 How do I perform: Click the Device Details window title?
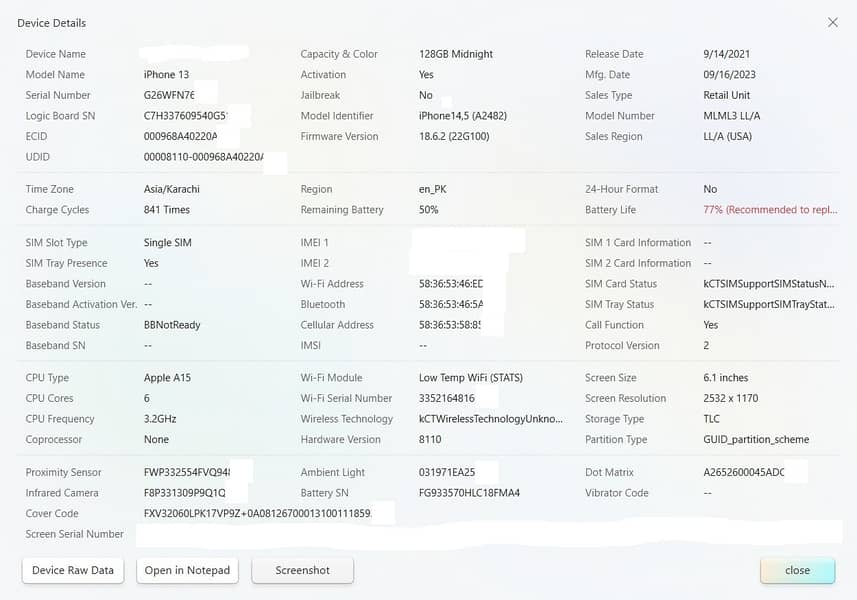click(51, 23)
